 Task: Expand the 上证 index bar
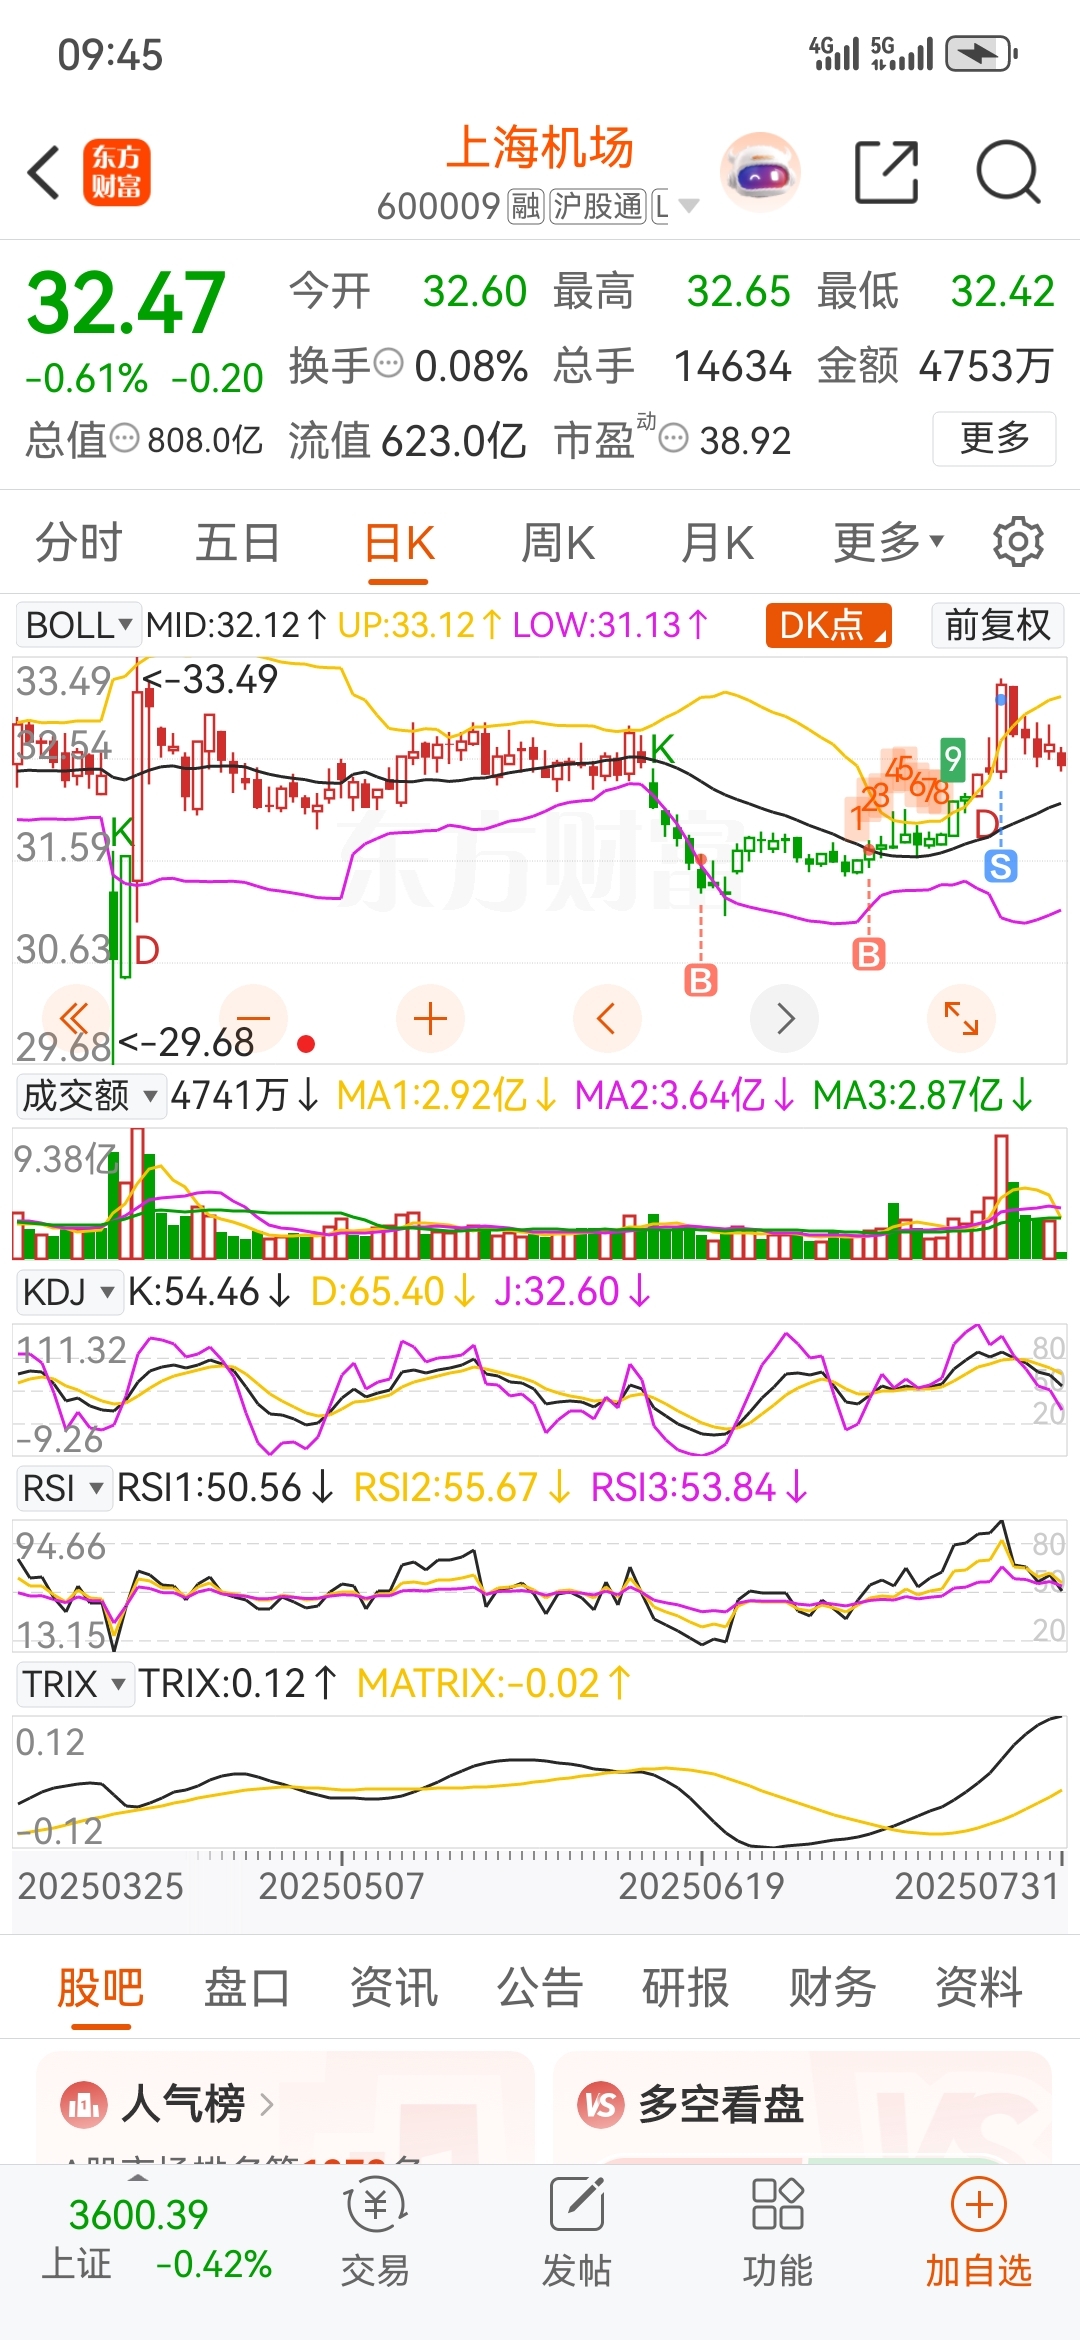click(x=139, y=2176)
